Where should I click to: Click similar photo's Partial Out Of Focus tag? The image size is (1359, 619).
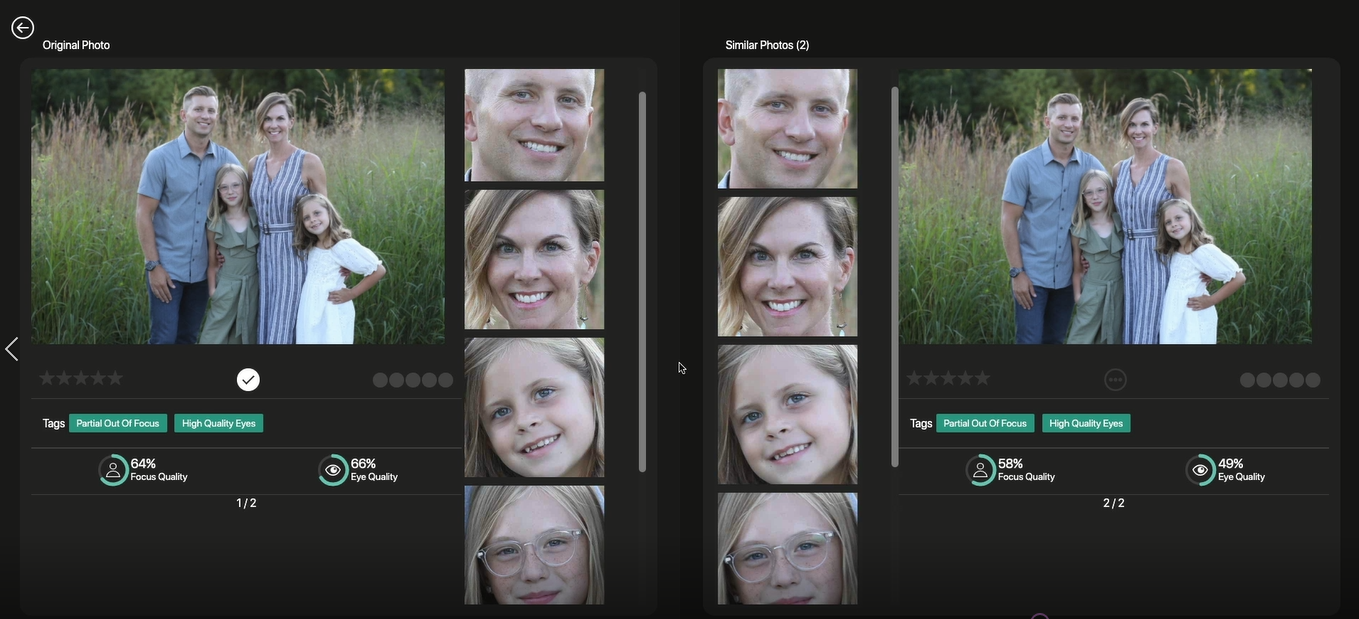click(985, 423)
